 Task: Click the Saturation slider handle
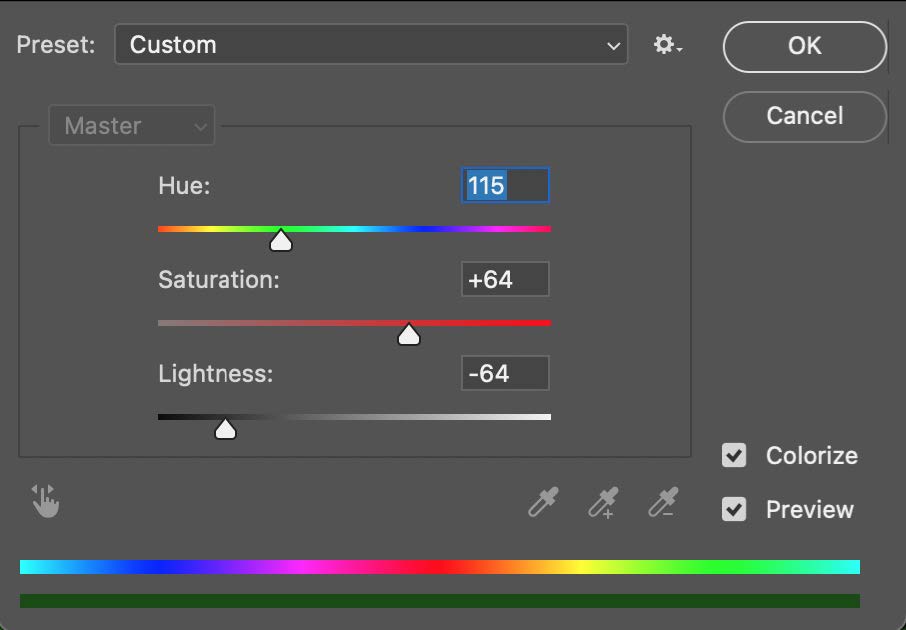point(409,334)
